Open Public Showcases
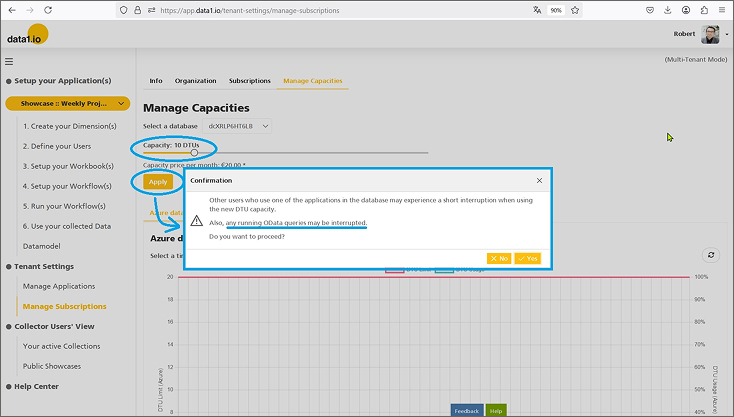This screenshot has width=734, height=417. coord(51,366)
